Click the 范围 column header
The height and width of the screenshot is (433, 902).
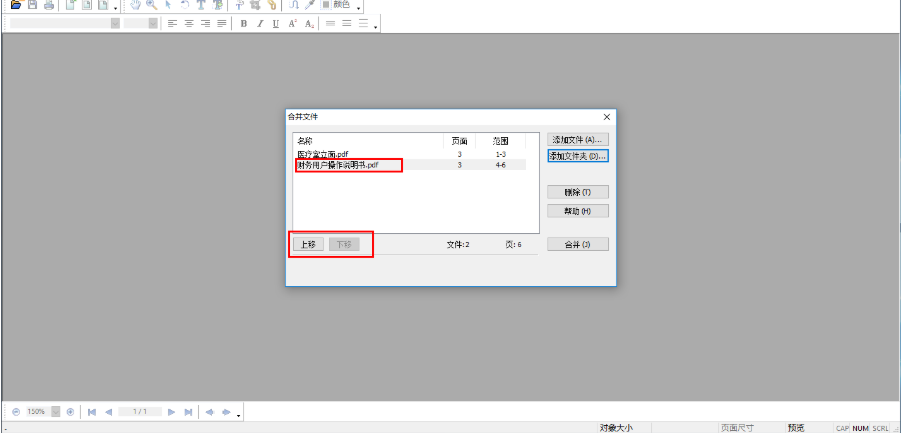click(500, 141)
